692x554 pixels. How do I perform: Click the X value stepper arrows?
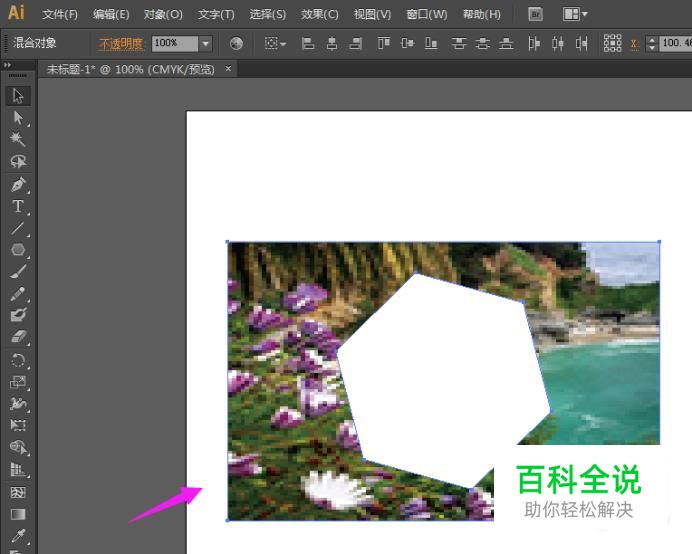(x=652, y=43)
